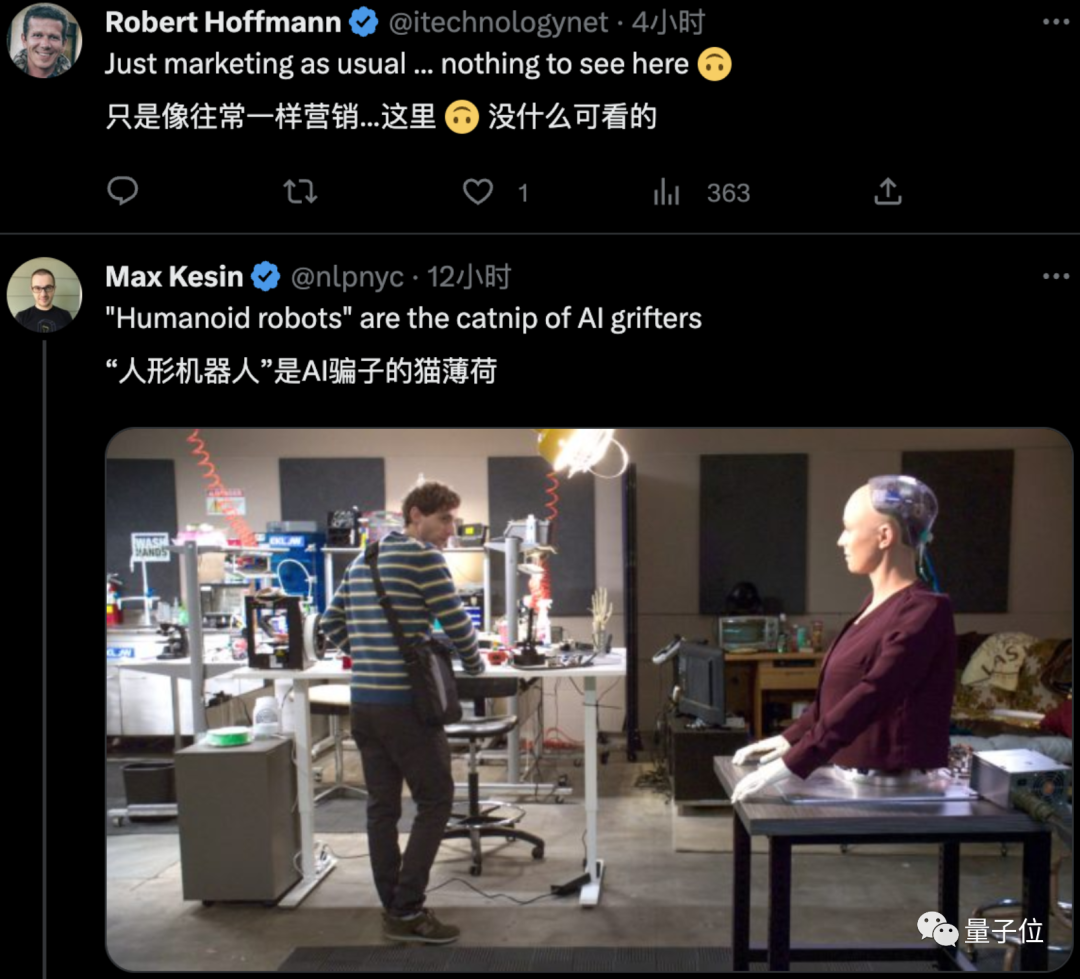Click the 363 view count
The height and width of the screenshot is (979, 1080).
[x=728, y=193]
